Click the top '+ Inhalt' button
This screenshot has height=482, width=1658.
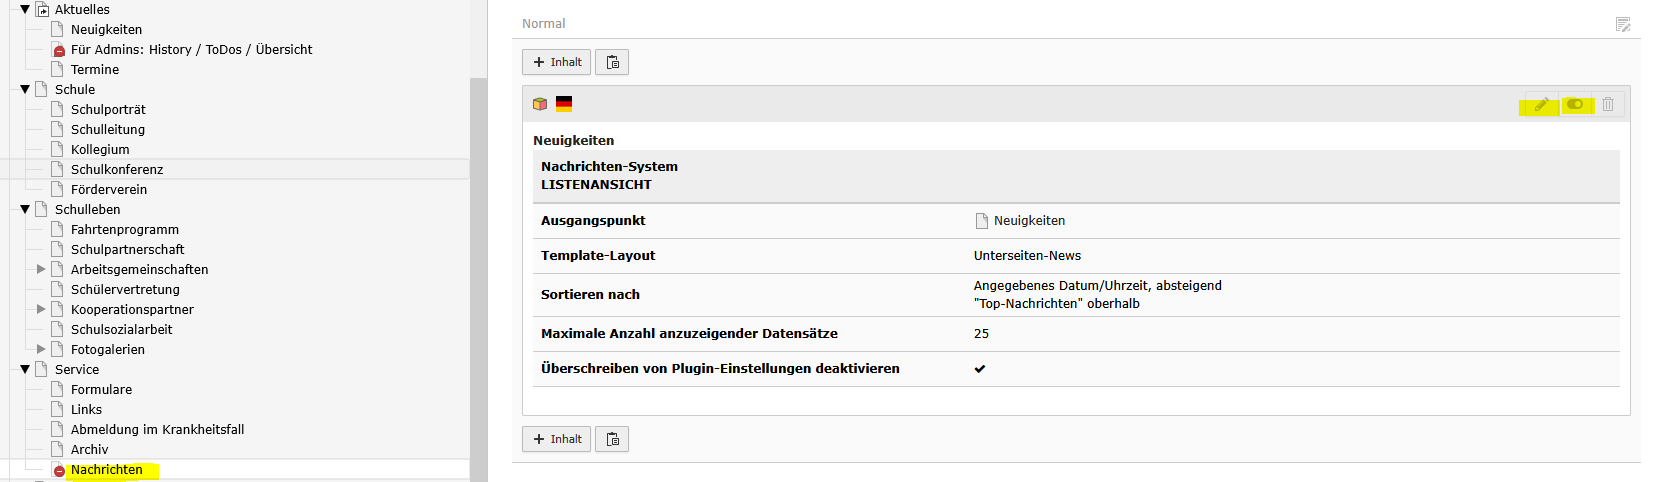[x=557, y=62]
